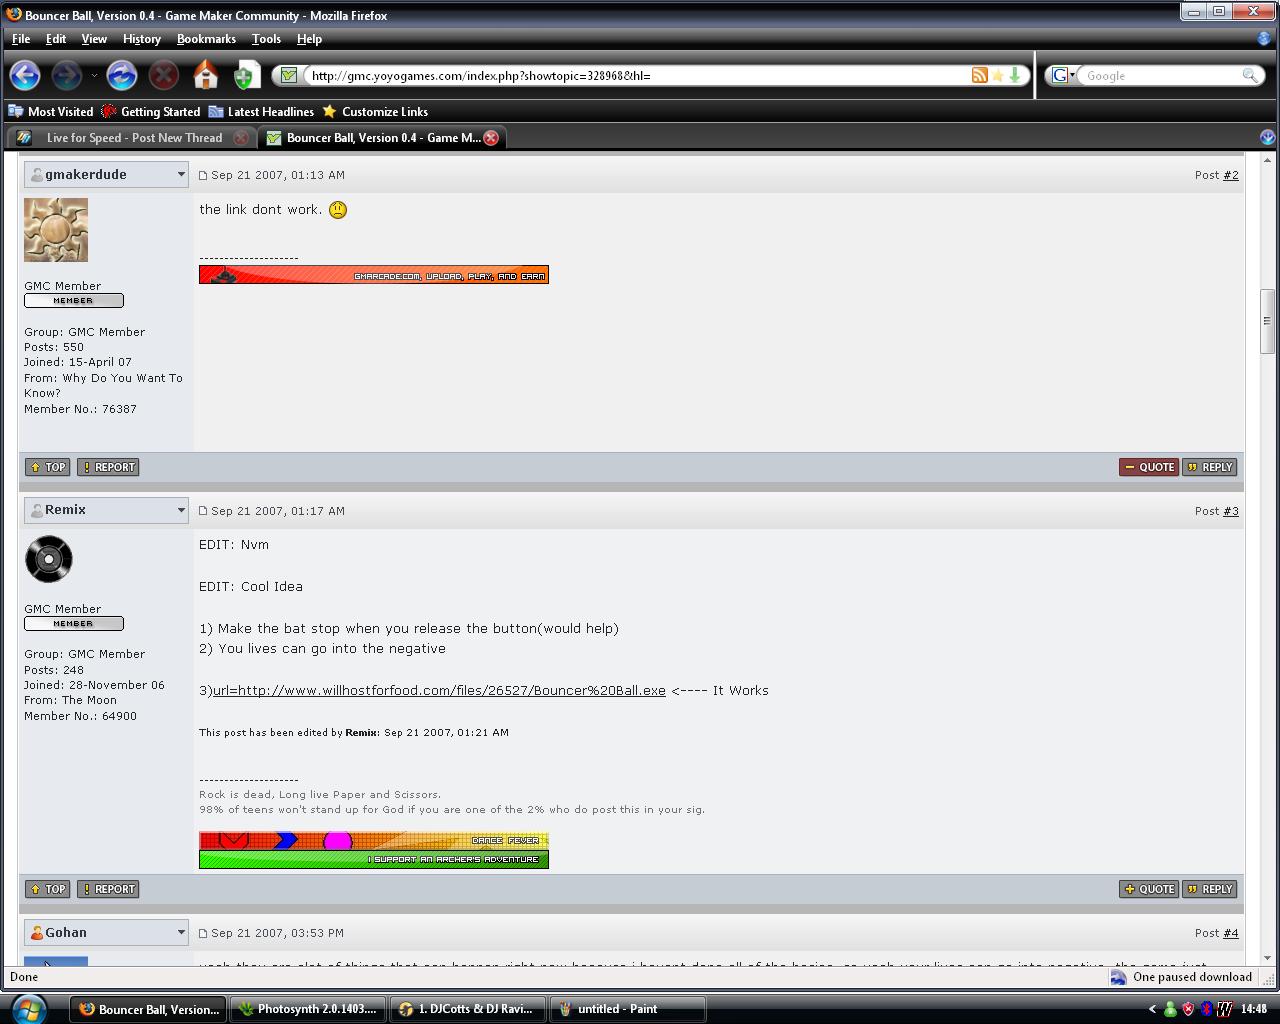1280x1024 pixels.
Task: Click the system tray clock 14:48
Action: [x=1254, y=1009]
